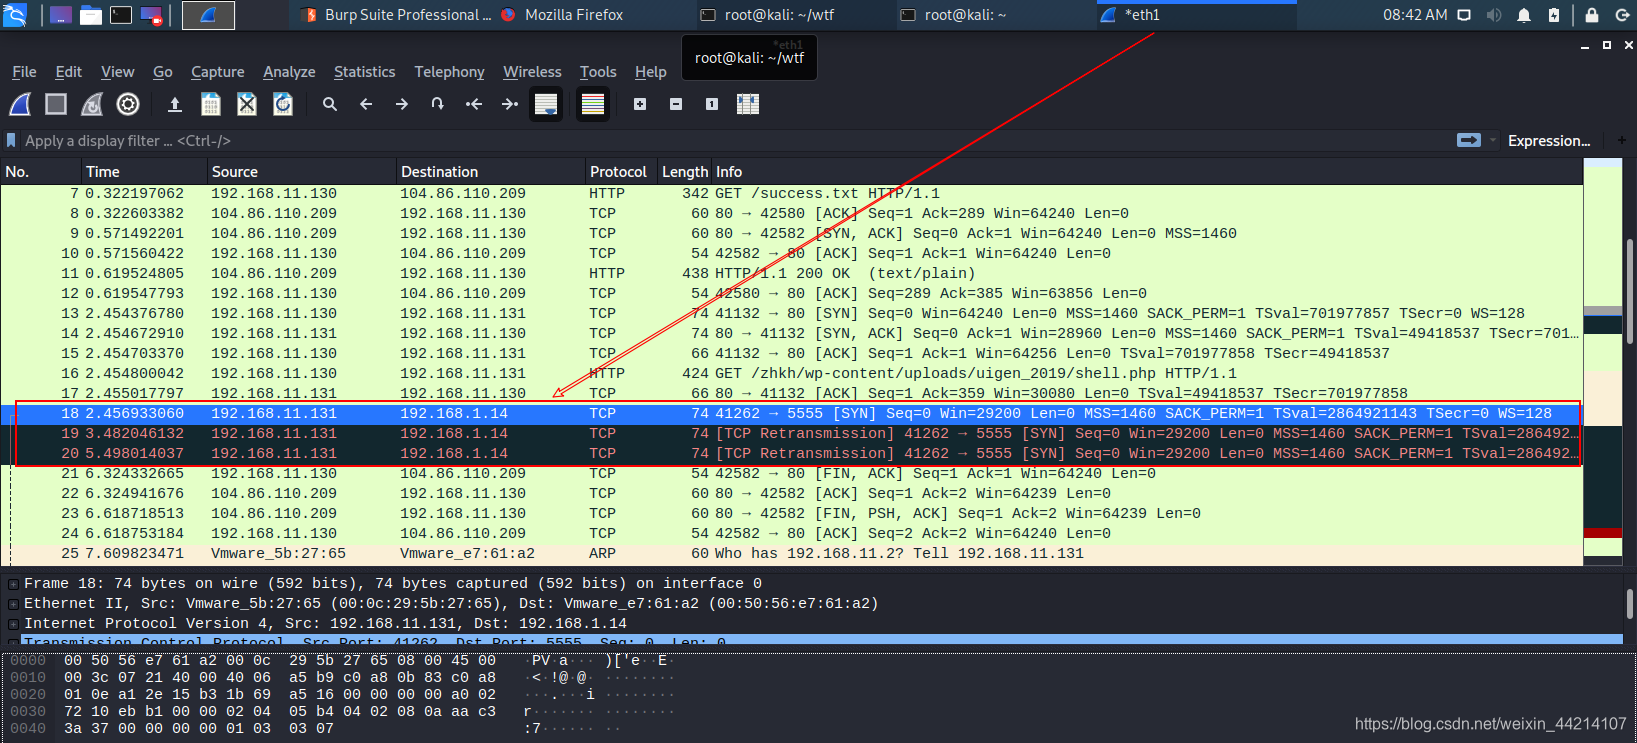1637x743 pixels.
Task: Open the Wireless menu
Action: 532,72
